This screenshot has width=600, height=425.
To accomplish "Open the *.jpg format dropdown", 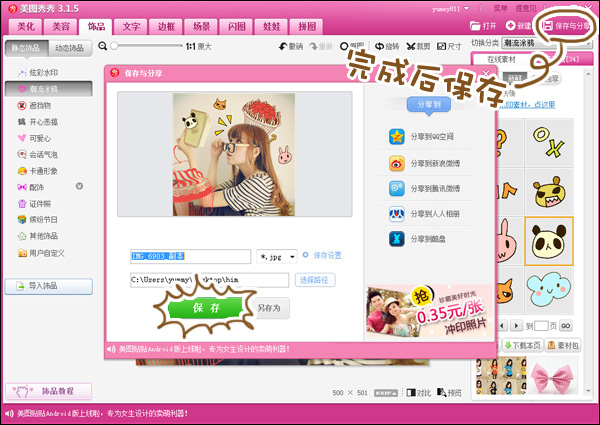I will 277,256.
